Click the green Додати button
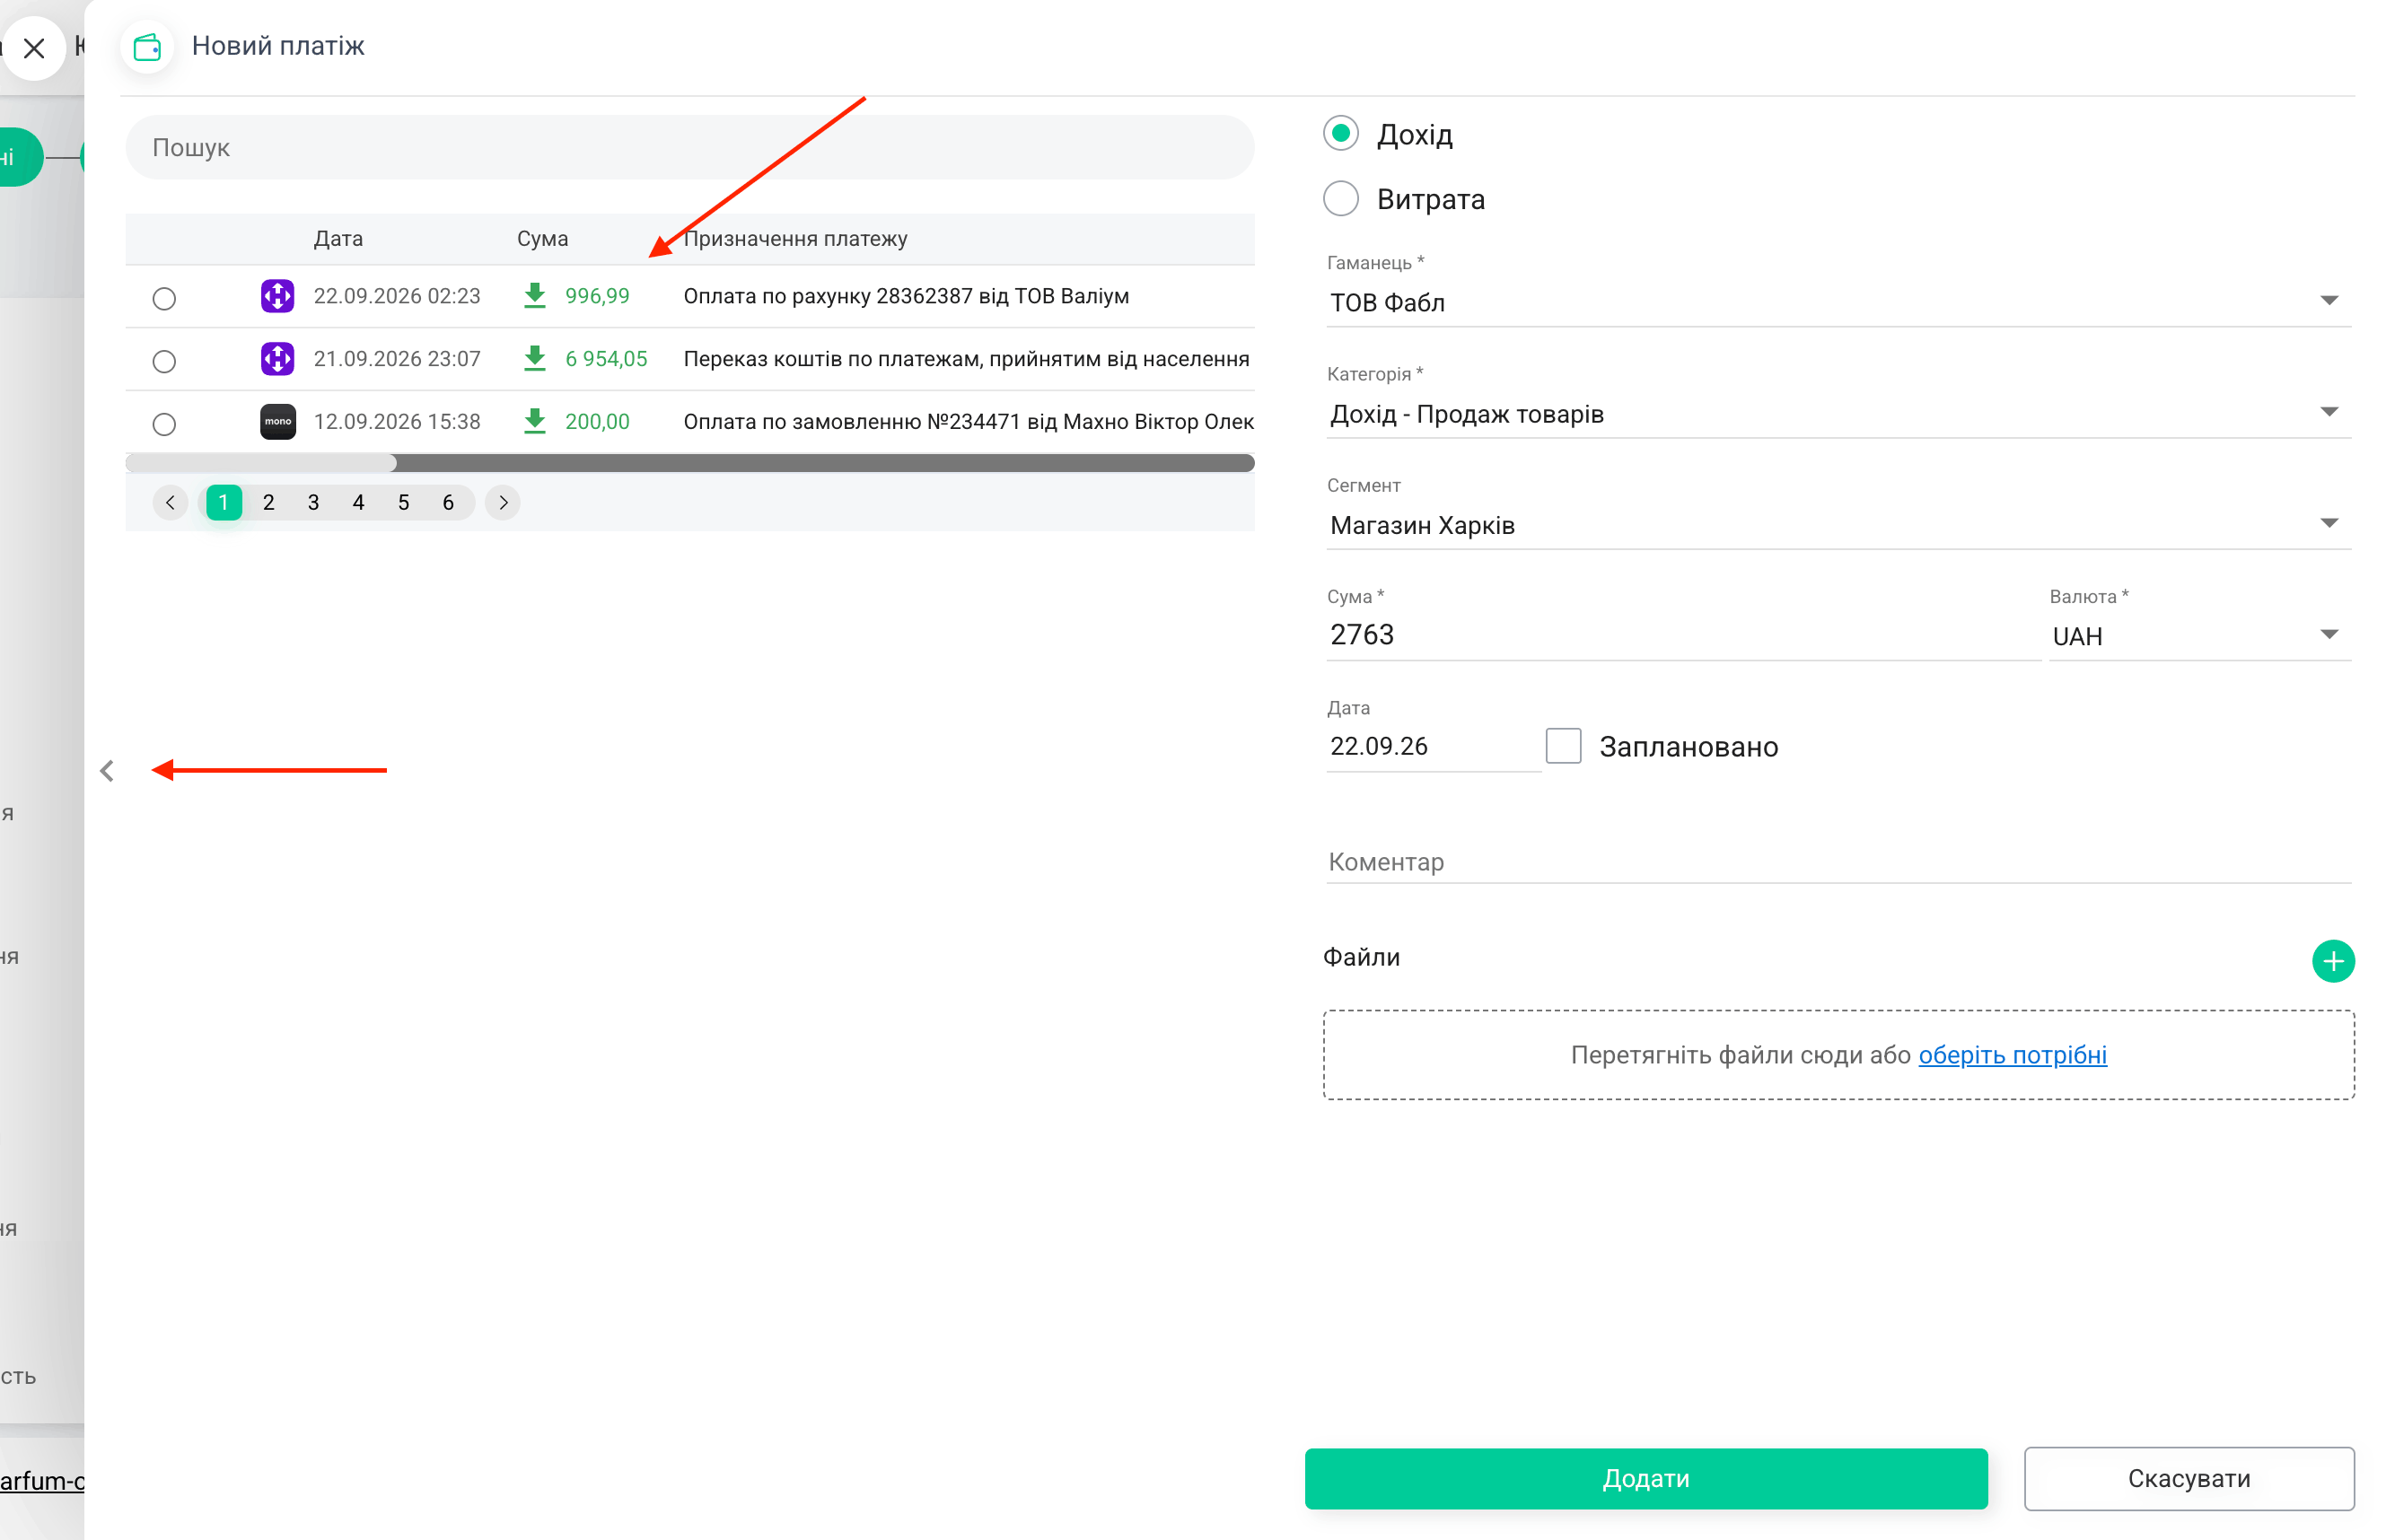 [1645, 1478]
